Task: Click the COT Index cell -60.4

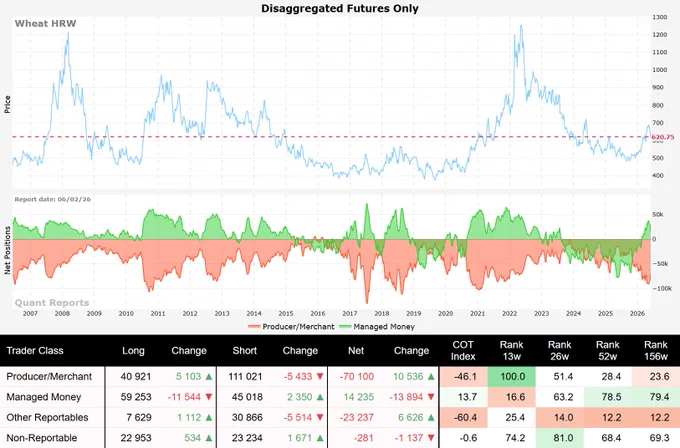Action: 464,417
